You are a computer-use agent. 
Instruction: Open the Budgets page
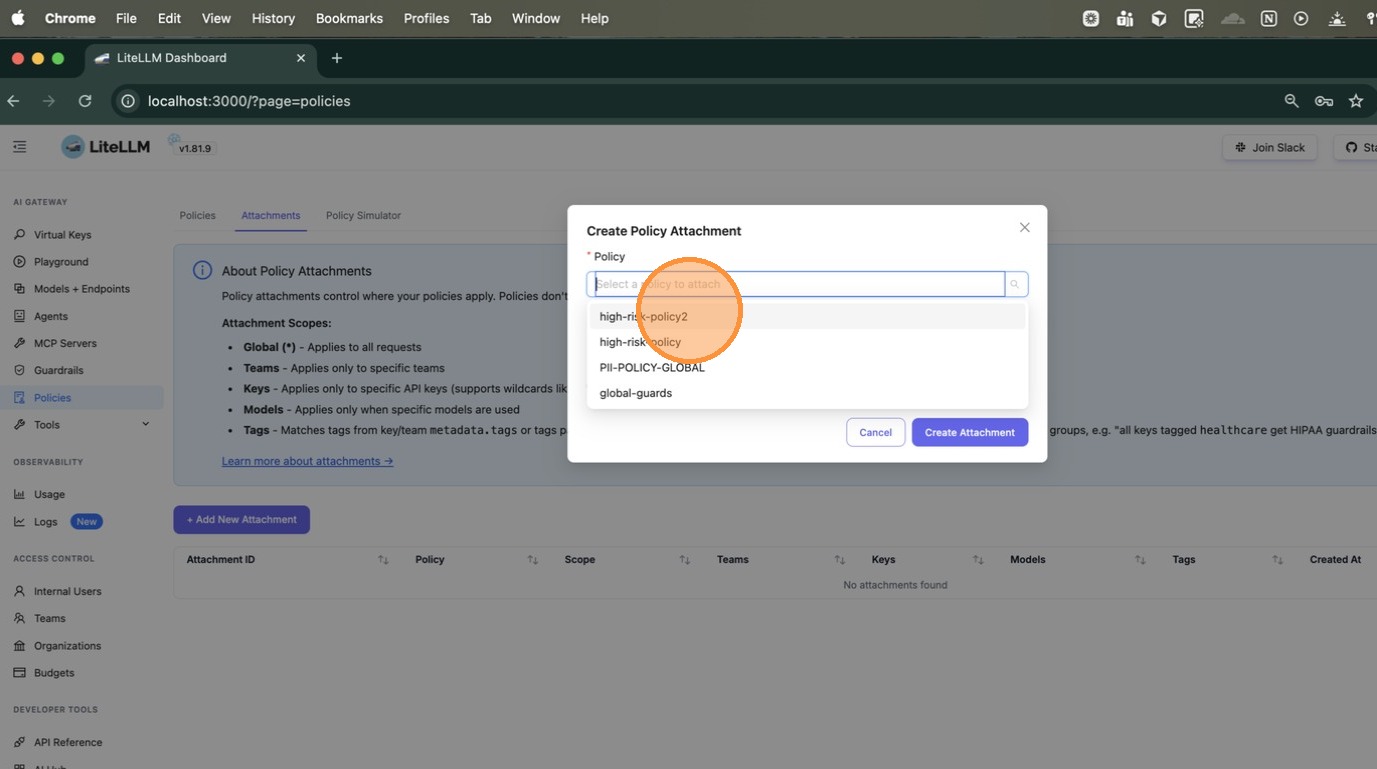[54, 673]
